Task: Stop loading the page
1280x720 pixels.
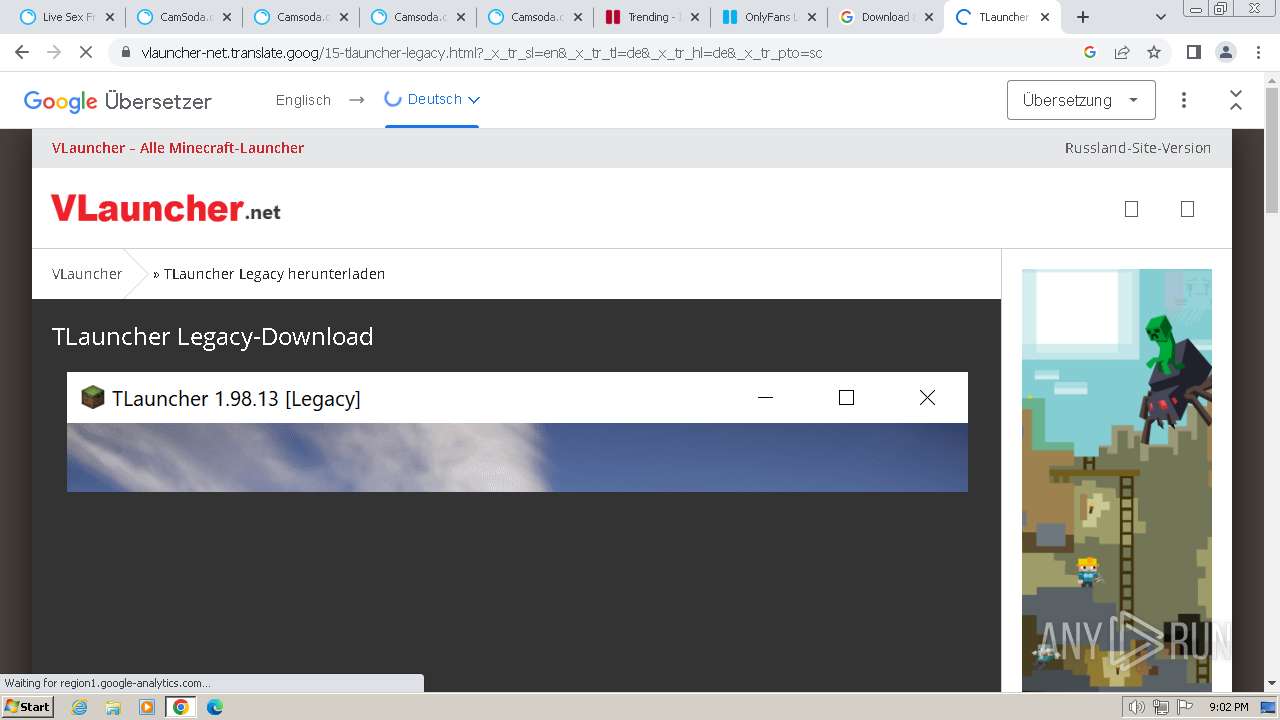Action: click(86, 52)
